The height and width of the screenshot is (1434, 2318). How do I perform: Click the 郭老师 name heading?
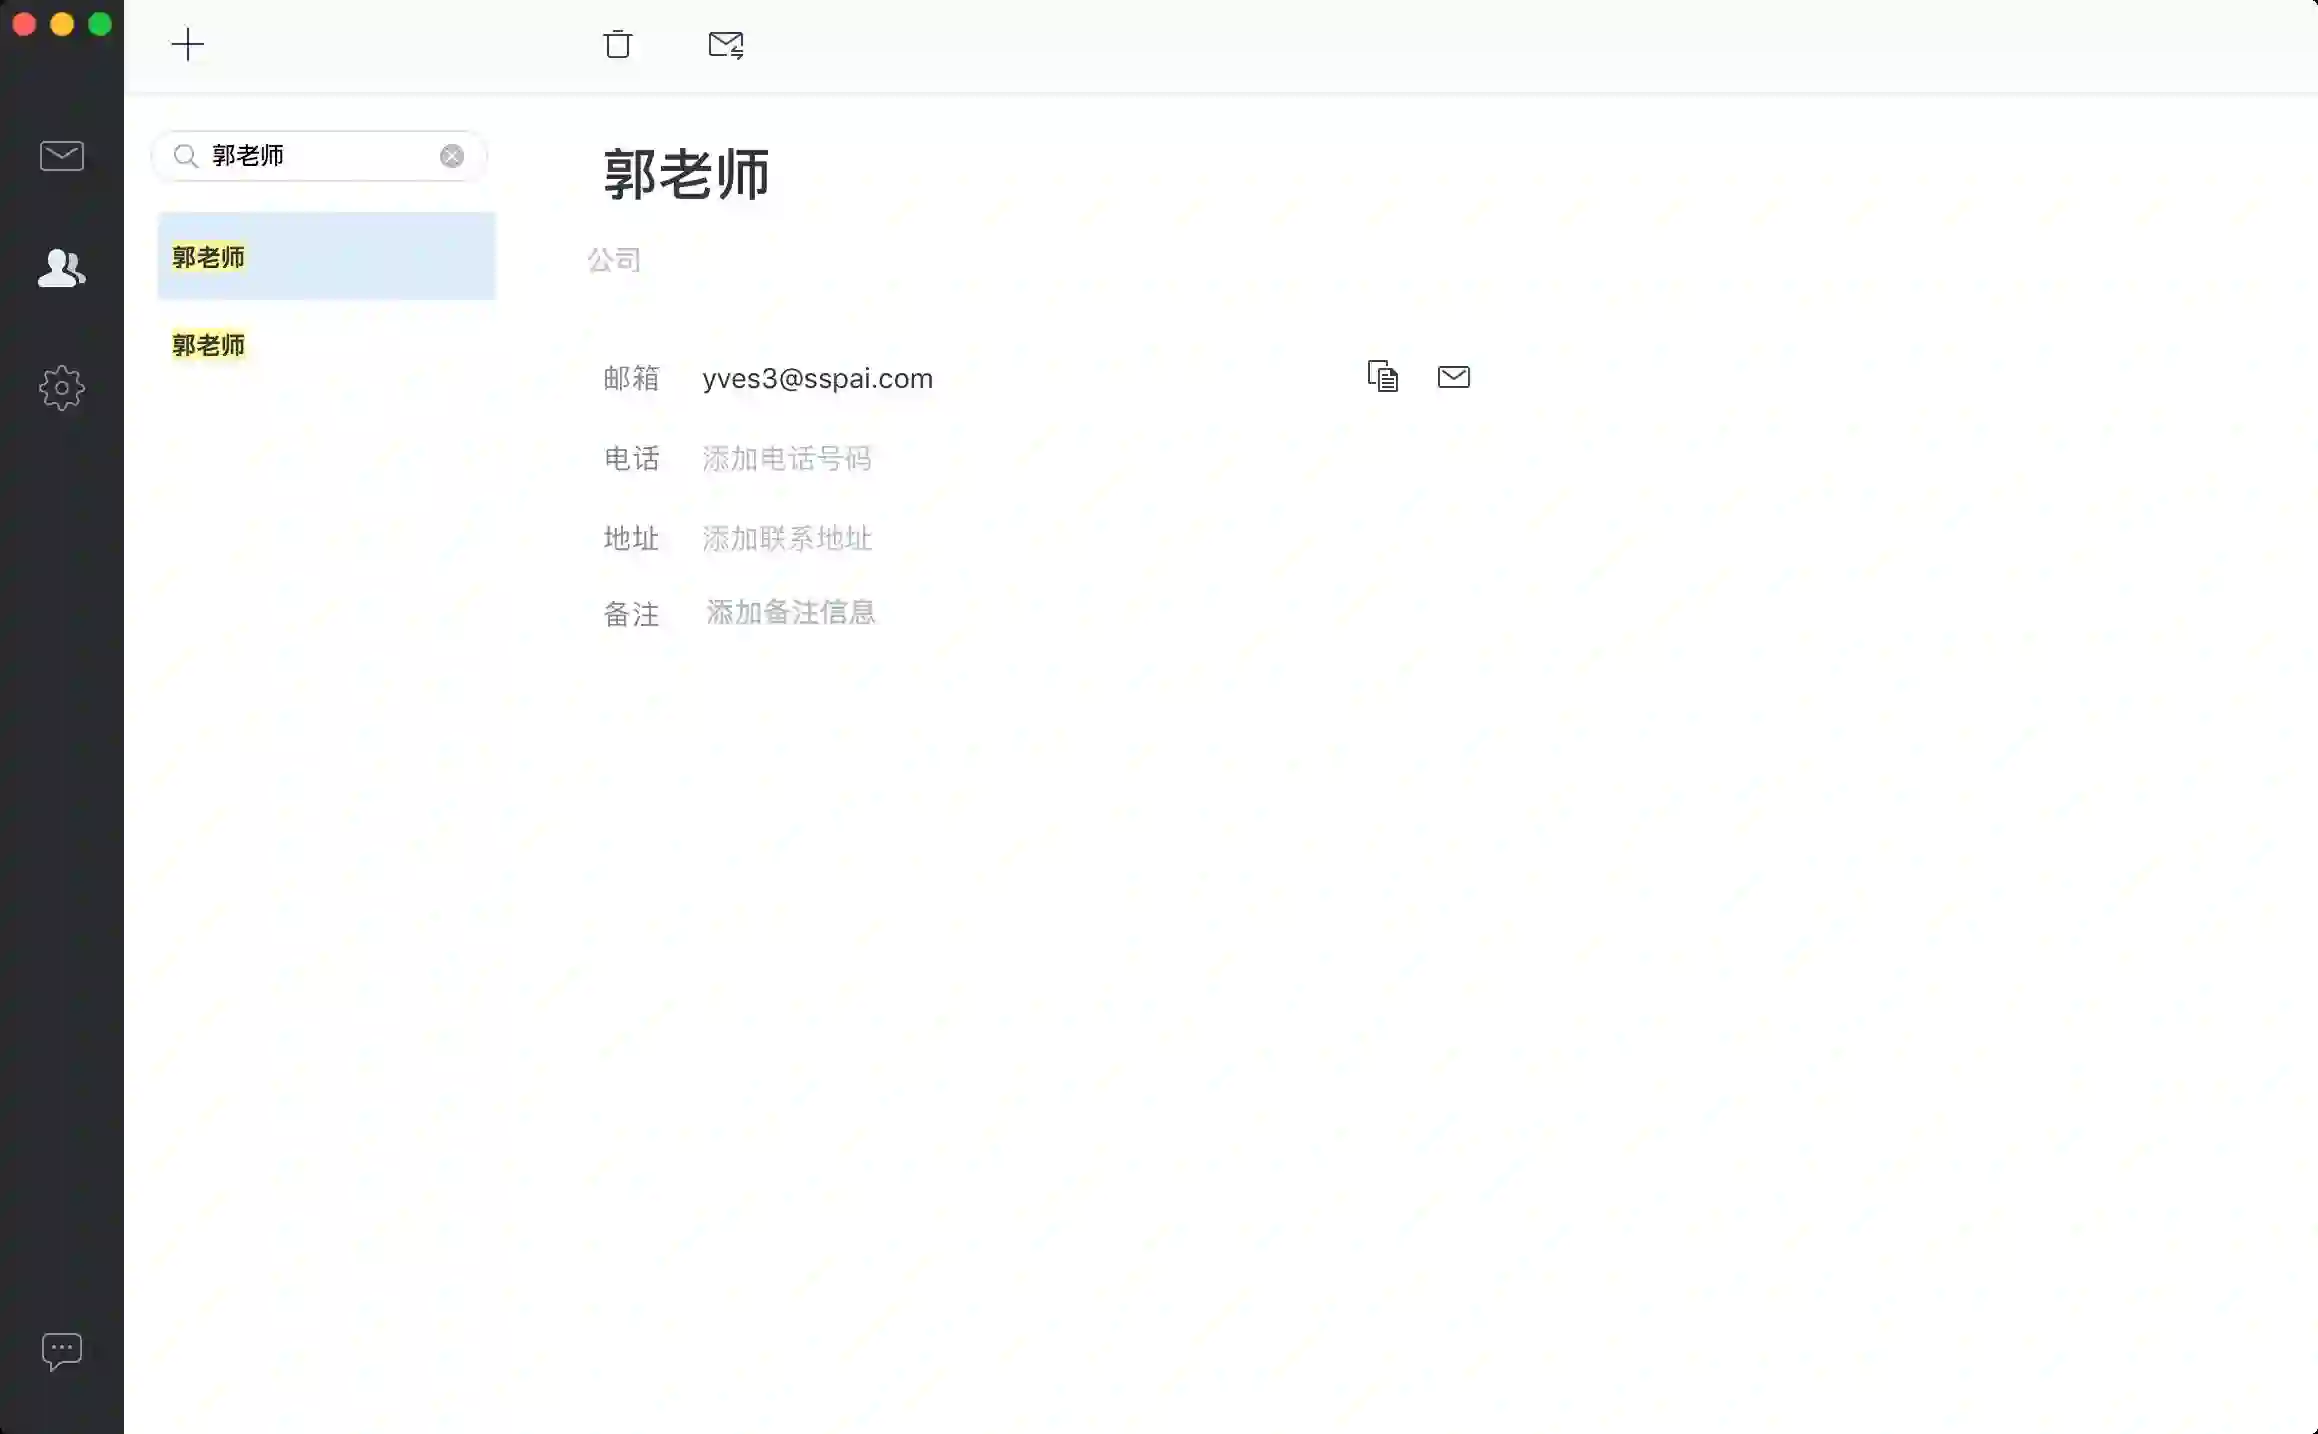click(x=686, y=174)
